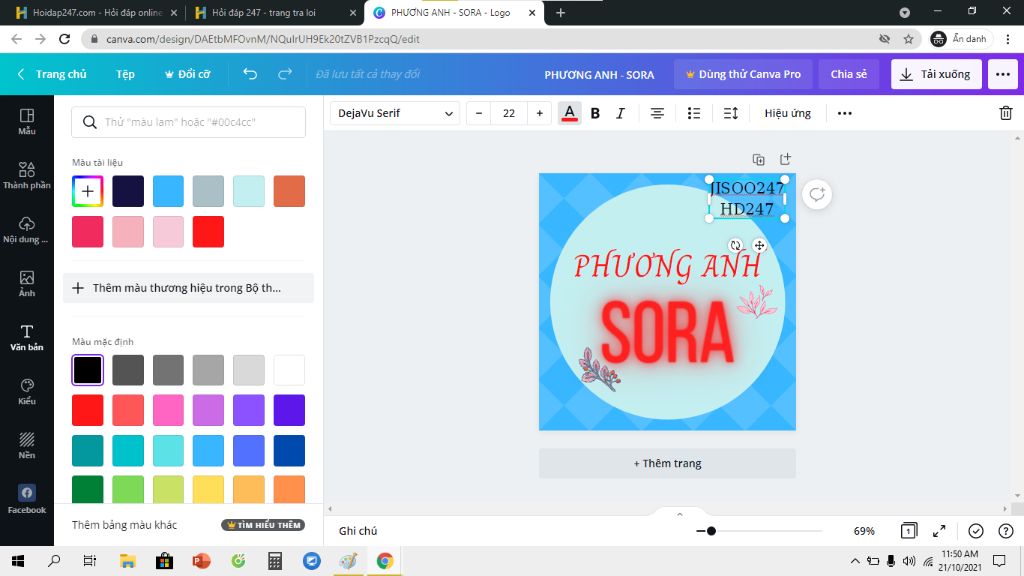Expand the Ghi chú notes panel chevron

point(679,514)
